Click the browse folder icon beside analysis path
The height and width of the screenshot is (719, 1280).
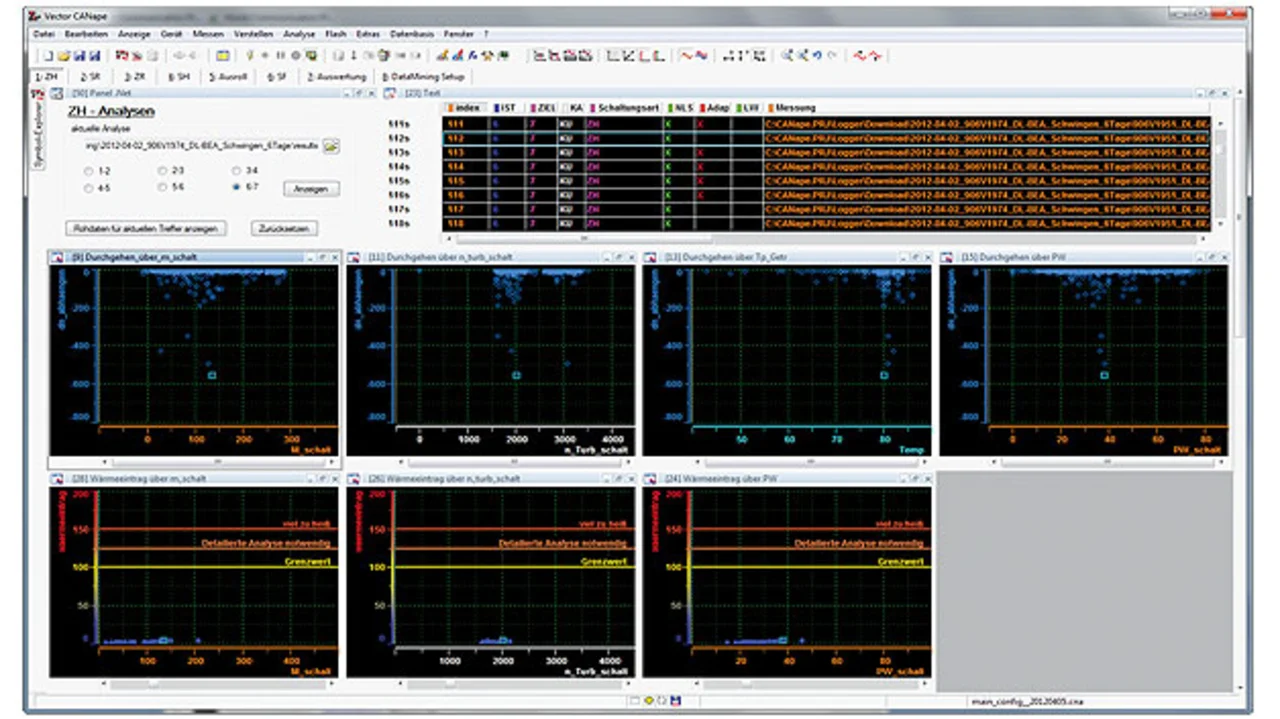click(x=331, y=146)
